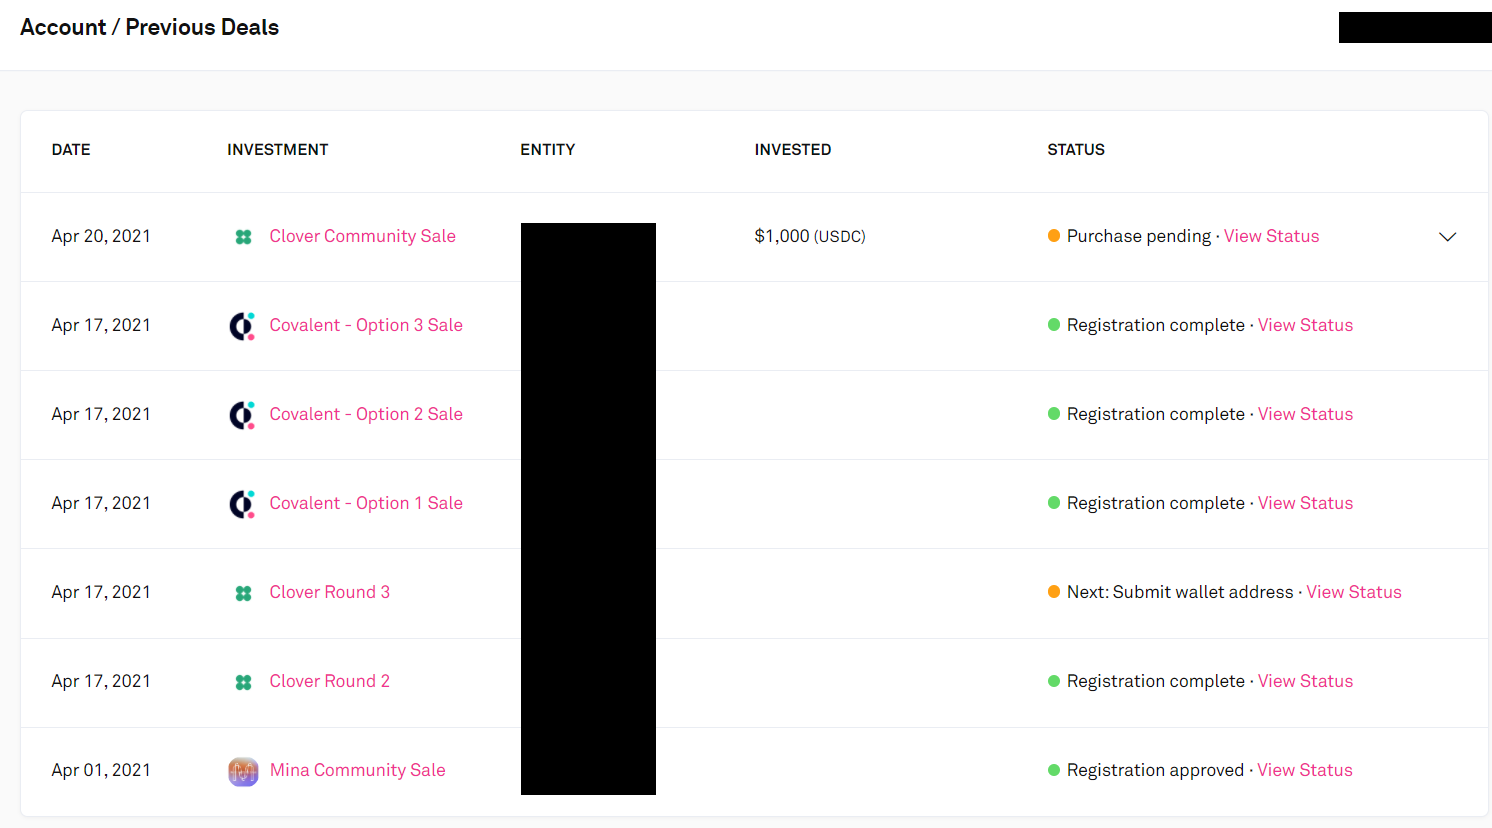1492x828 pixels.
Task: Click the INVESTMENT column header
Action: (277, 150)
